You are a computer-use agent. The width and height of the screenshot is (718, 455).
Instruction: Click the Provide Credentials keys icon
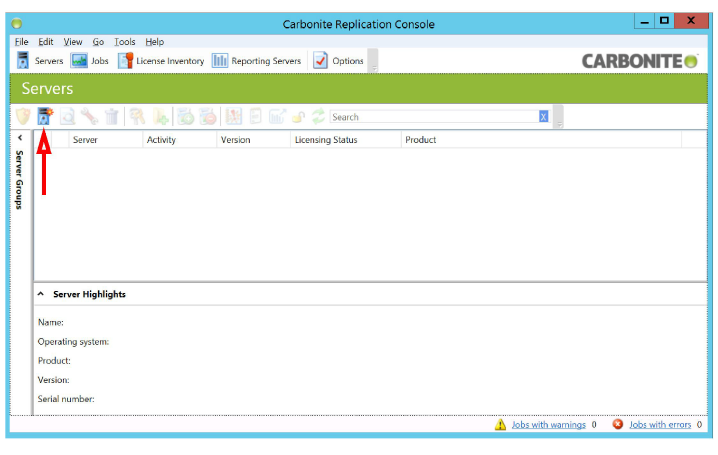(x=137, y=116)
